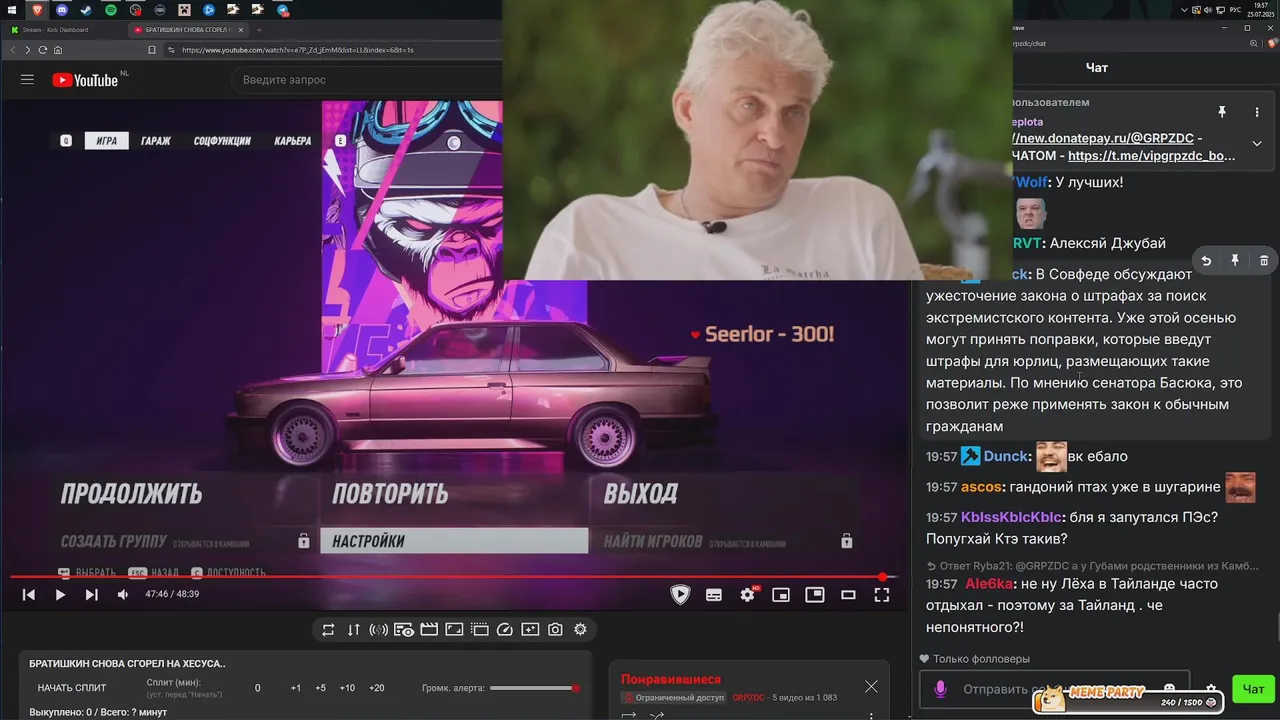Click the green Чат send button
The width and height of the screenshot is (1280, 720).
pyautogui.click(x=1253, y=689)
